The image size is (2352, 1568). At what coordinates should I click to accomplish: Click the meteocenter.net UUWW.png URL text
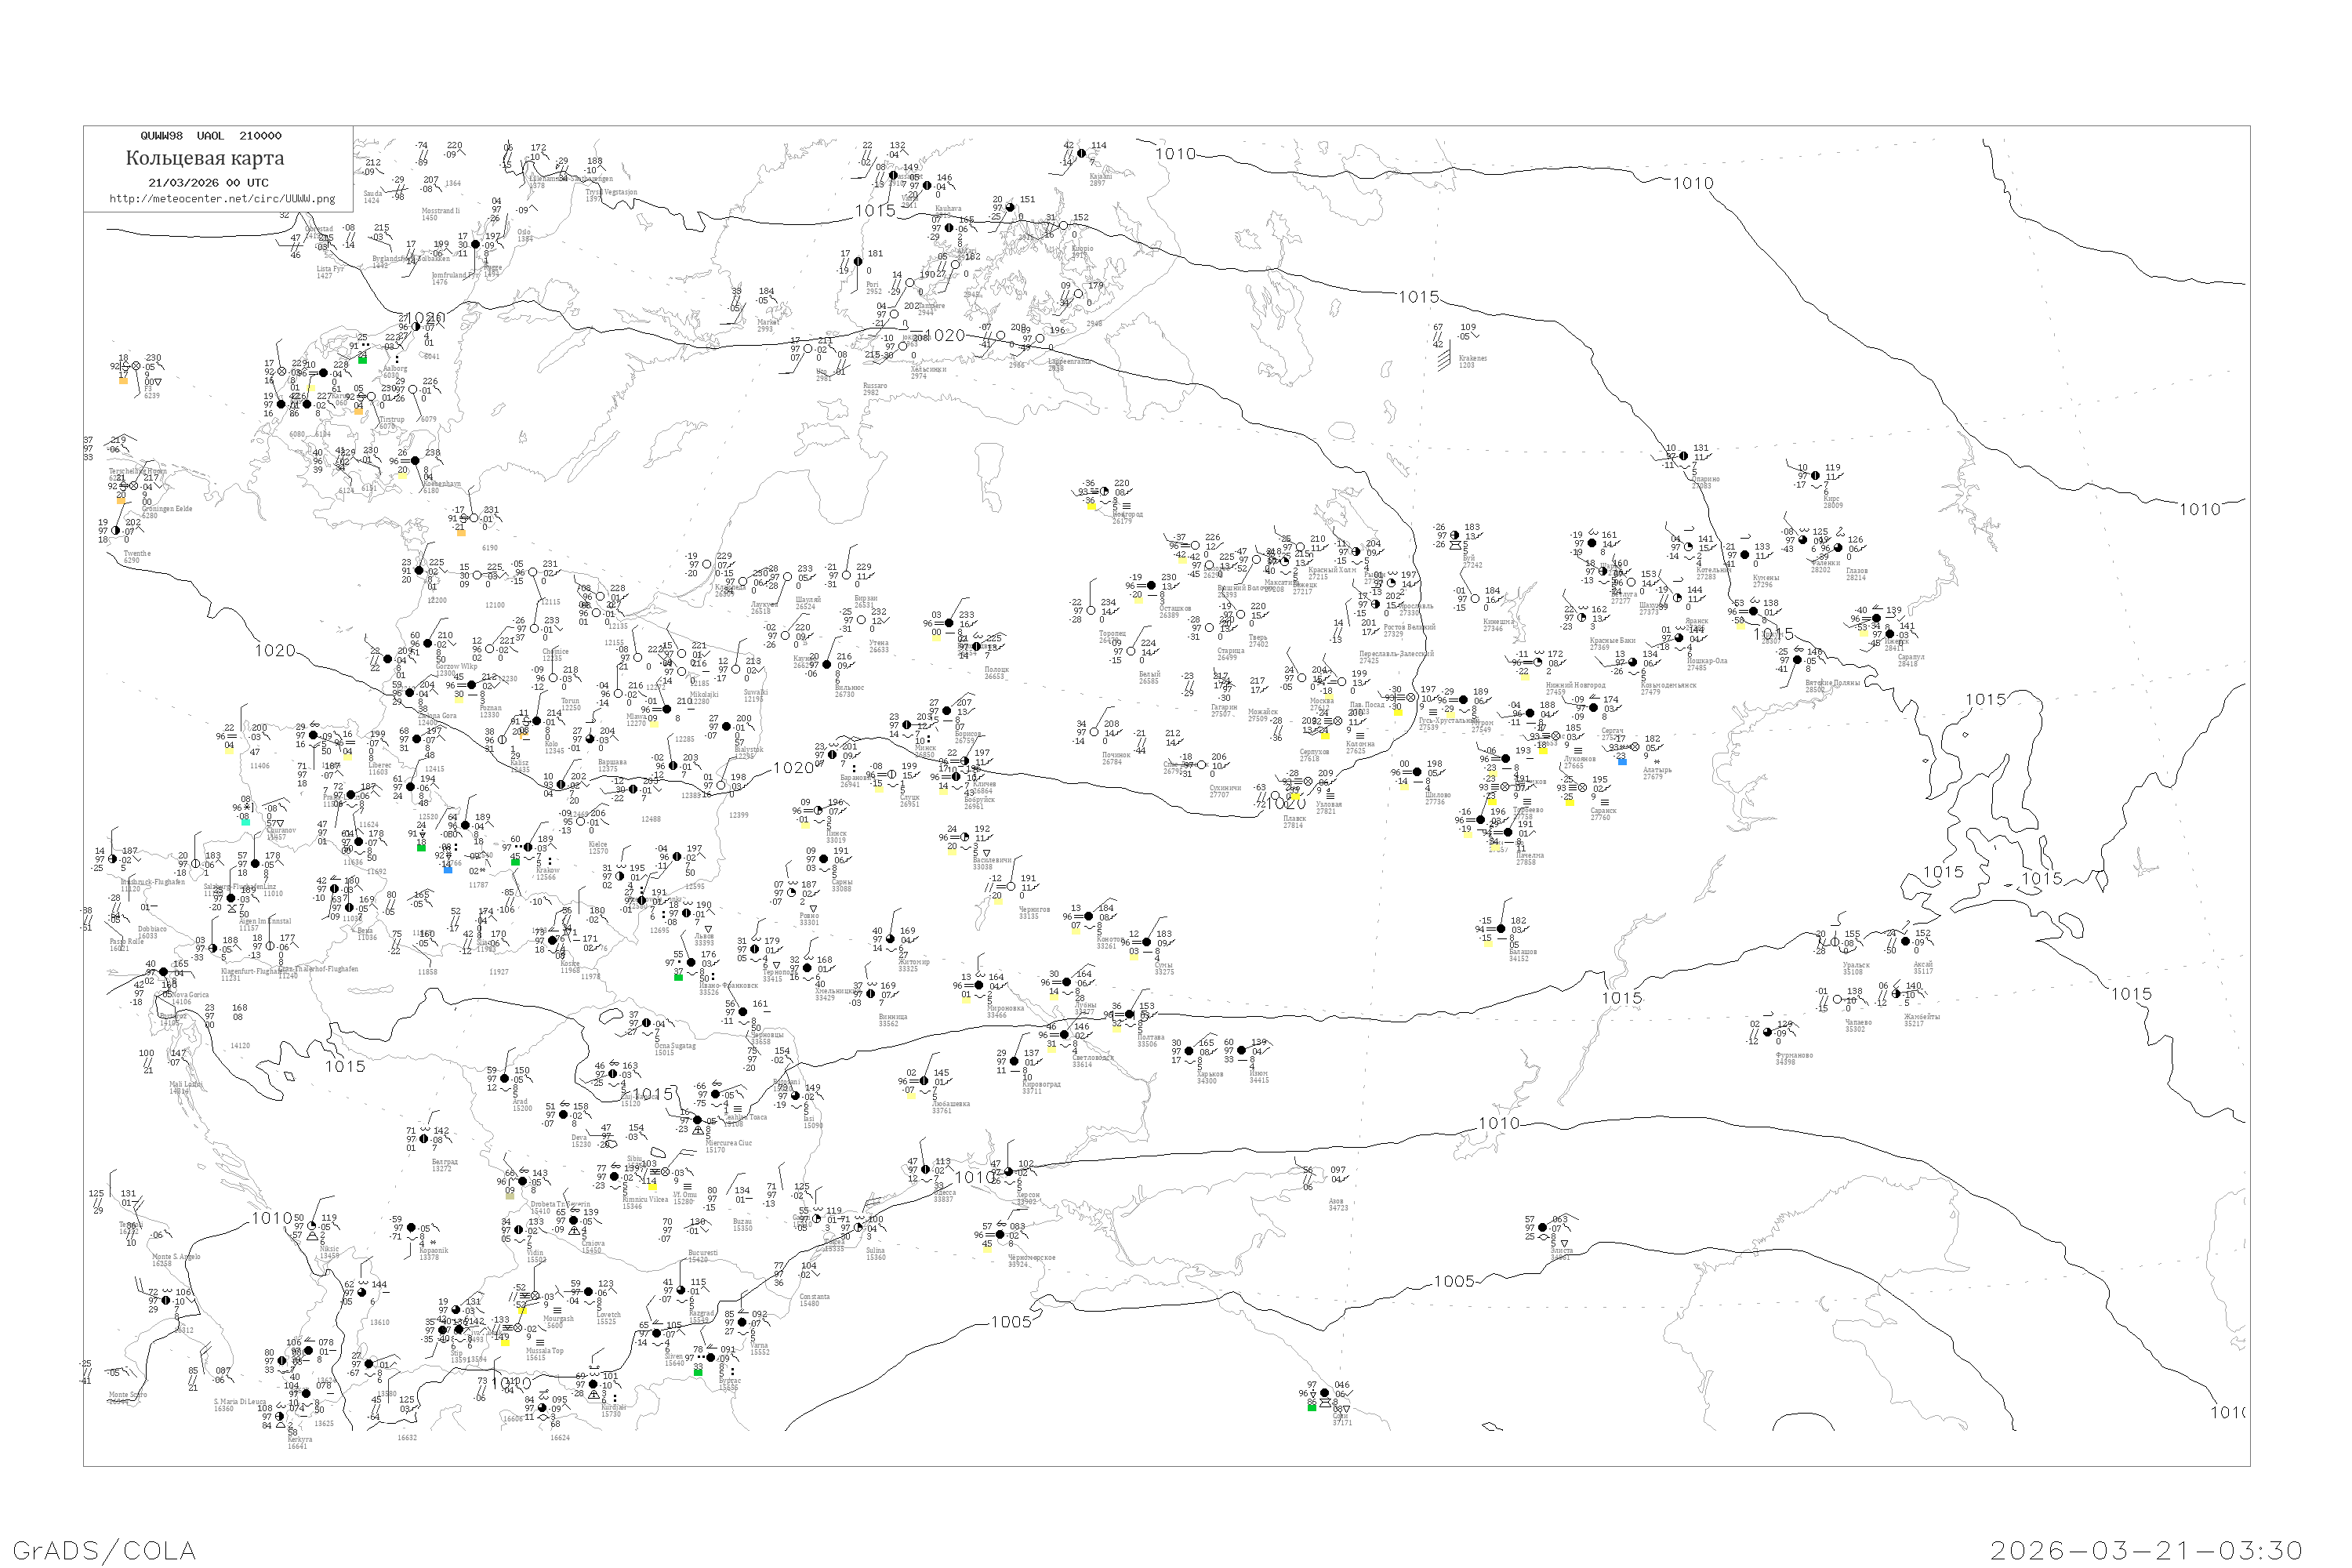221,199
